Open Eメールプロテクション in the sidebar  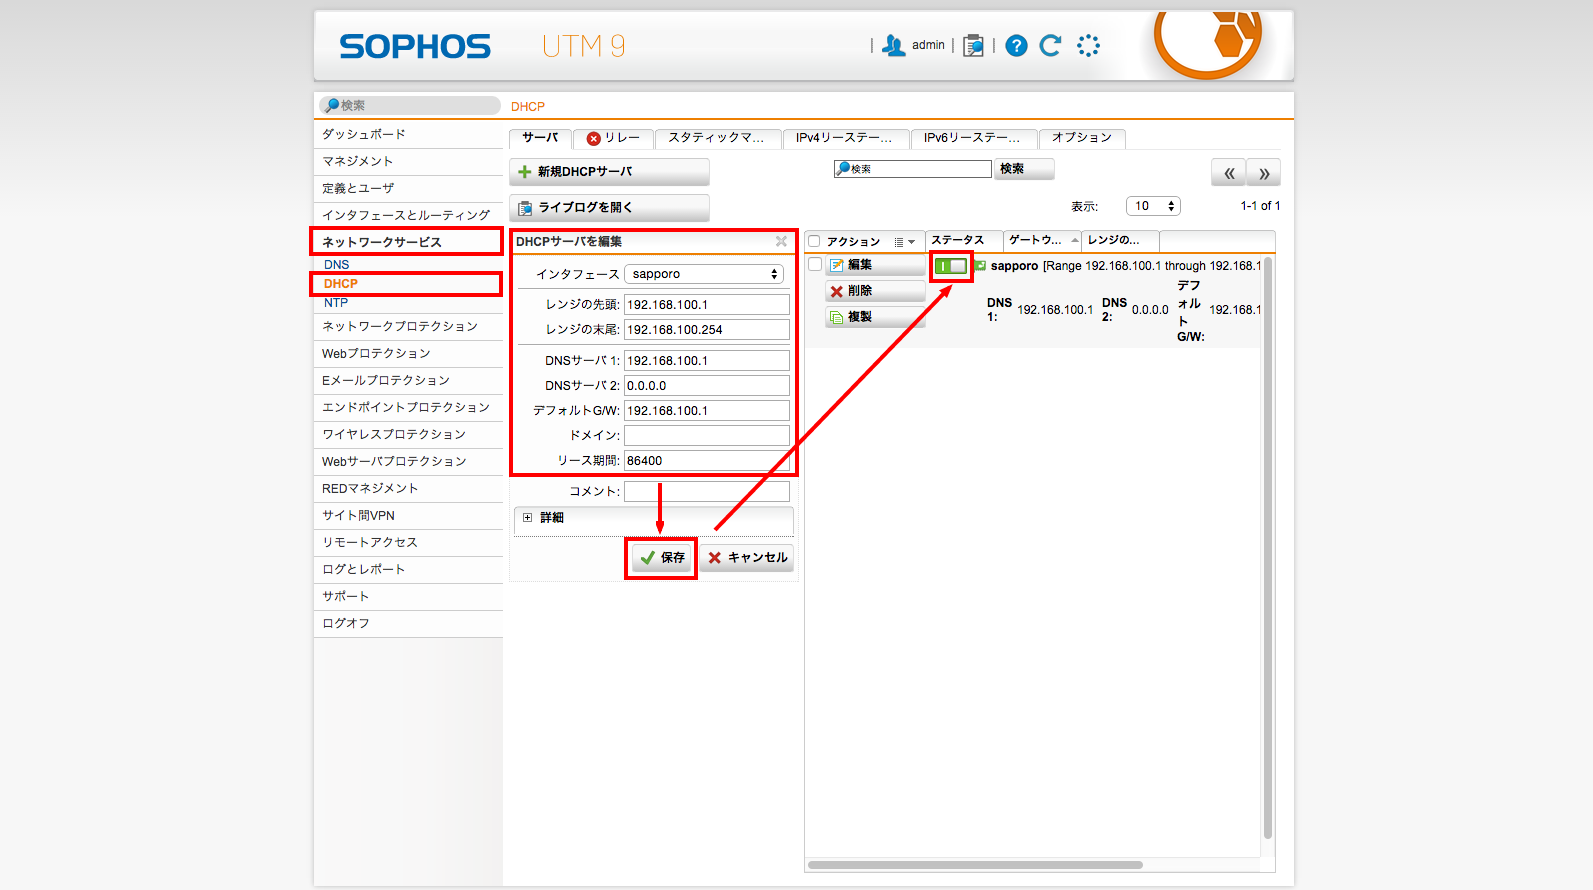pos(408,380)
